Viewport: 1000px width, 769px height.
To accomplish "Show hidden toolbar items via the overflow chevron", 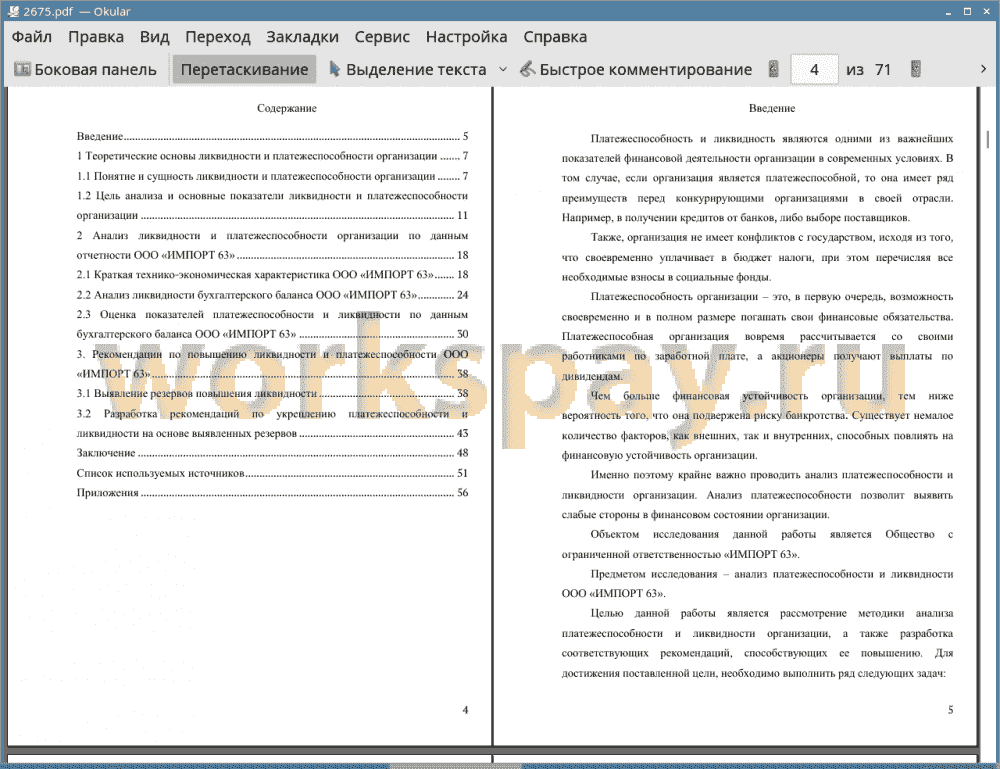I will point(983,69).
